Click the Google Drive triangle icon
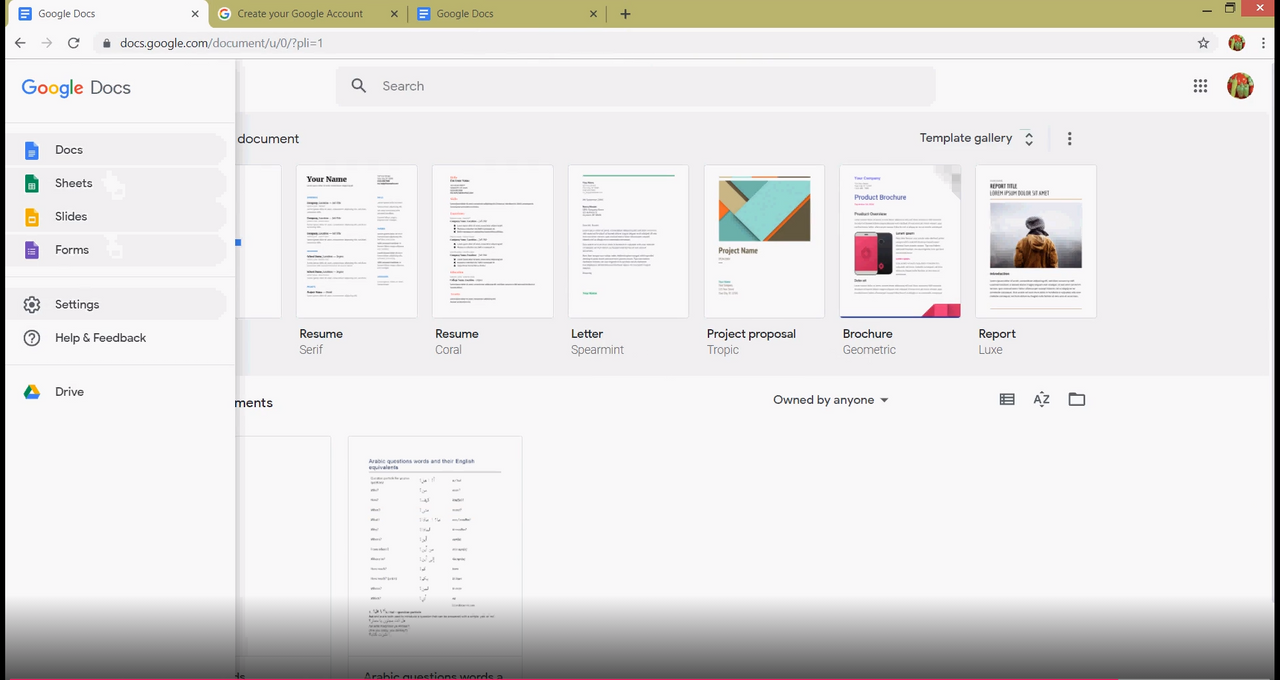This screenshot has height=680, width=1280. click(x=32, y=392)
